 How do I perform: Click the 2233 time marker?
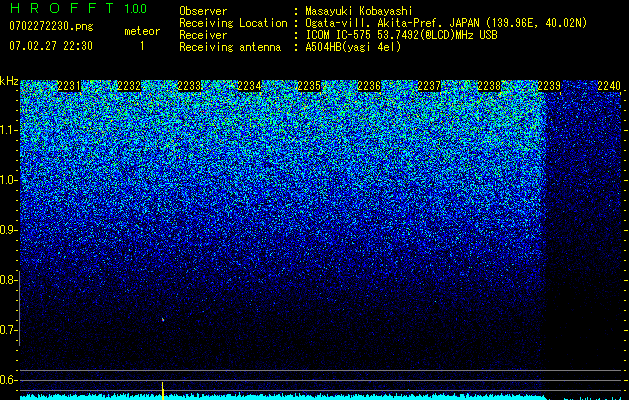189,86
